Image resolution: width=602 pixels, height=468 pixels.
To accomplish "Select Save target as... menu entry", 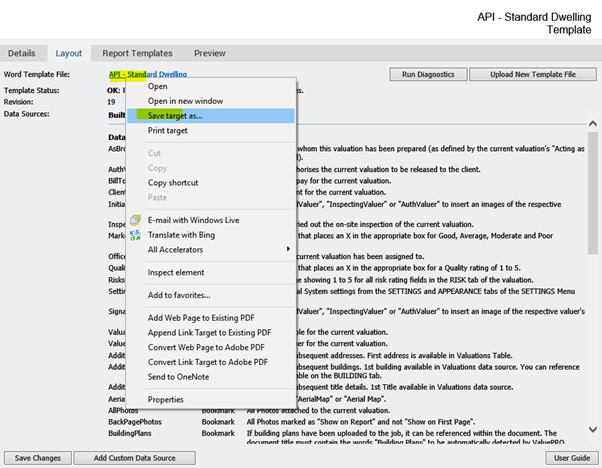I will click(211, 116).
